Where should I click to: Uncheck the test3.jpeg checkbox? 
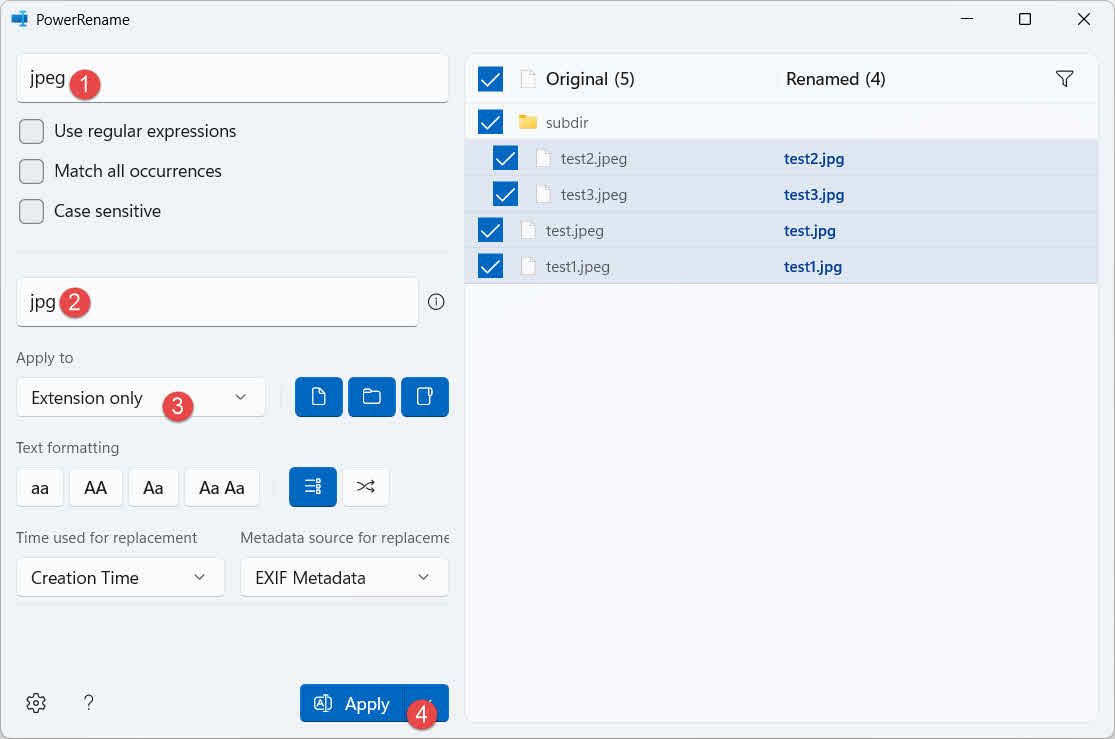505,194
